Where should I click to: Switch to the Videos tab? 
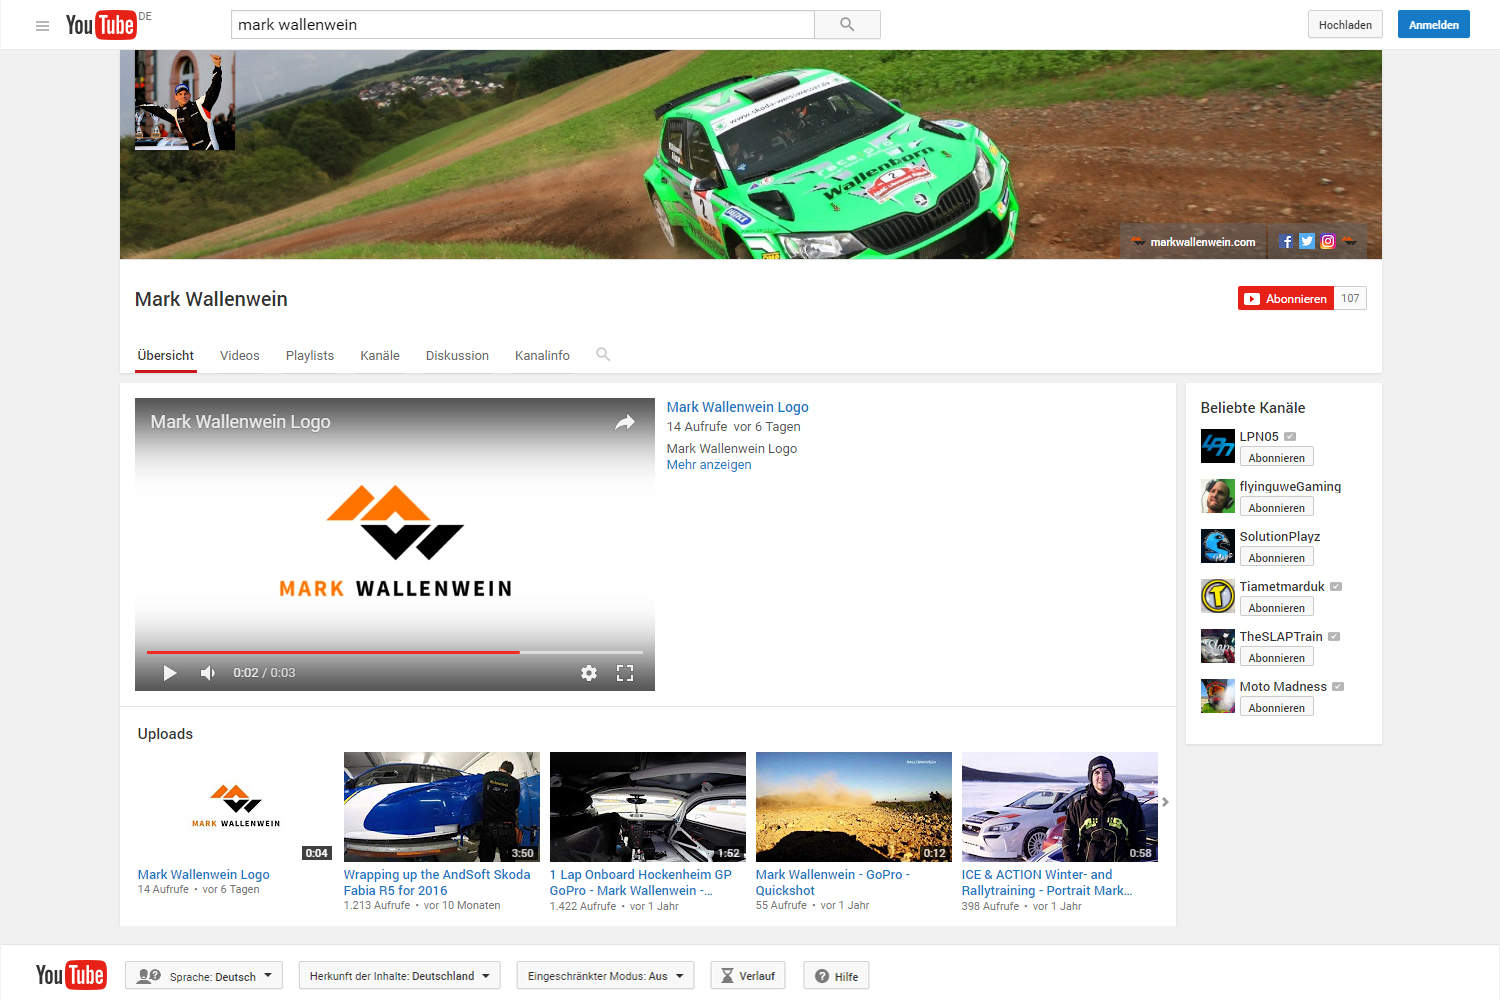[240, 356]
